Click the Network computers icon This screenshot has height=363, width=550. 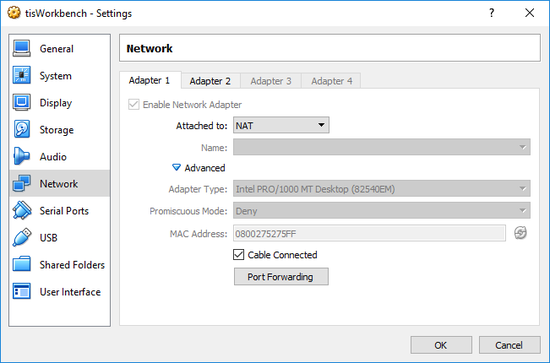pos(22,183)
